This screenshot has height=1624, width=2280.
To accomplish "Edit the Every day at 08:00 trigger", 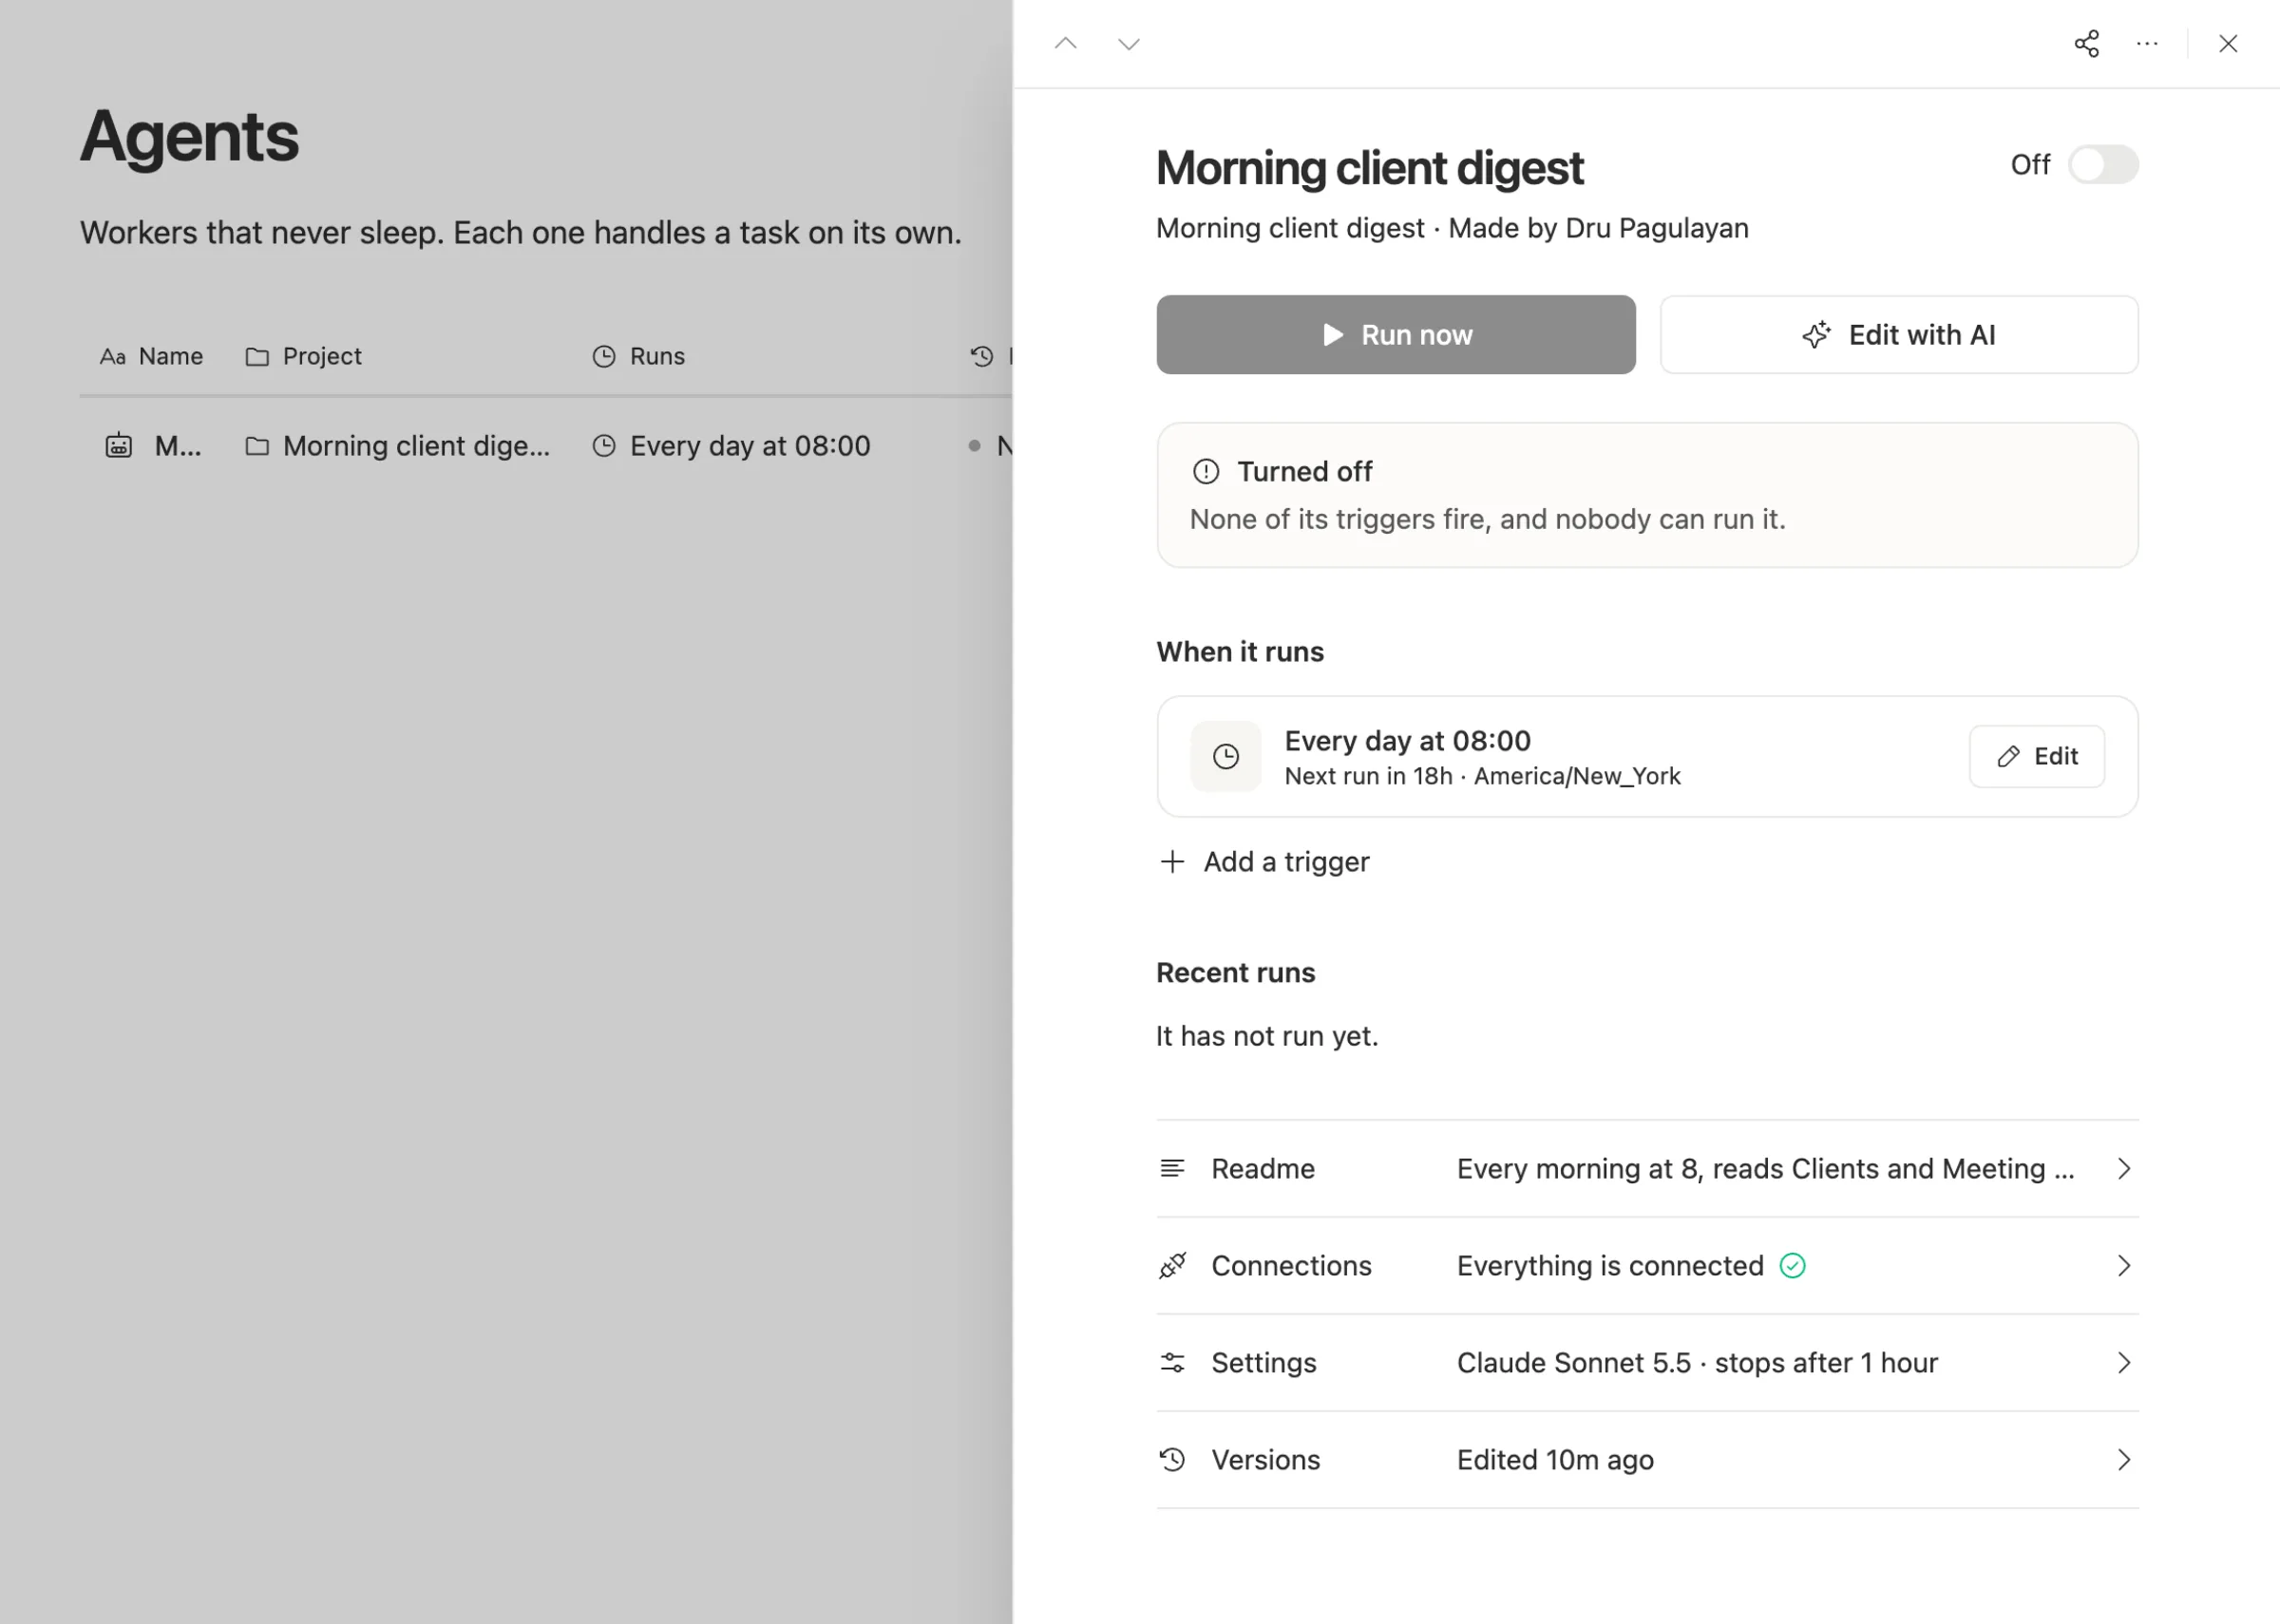I will click(2036, 756).
